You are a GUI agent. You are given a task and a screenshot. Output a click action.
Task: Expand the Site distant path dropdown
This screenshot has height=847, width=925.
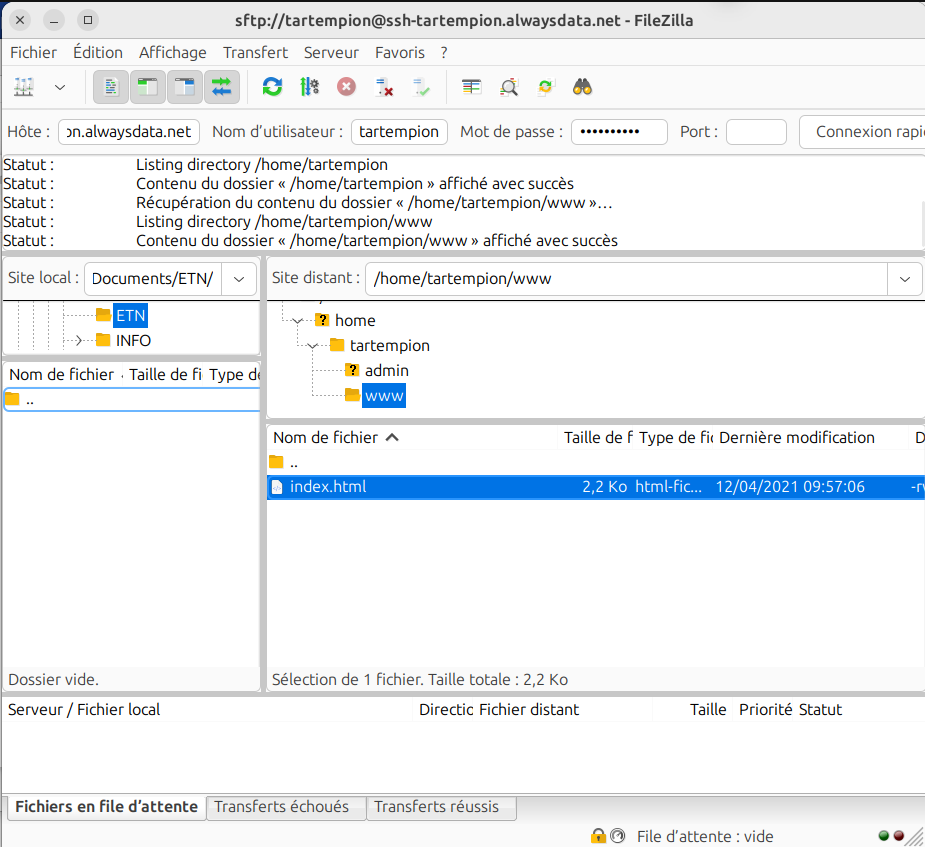point(905,279)
